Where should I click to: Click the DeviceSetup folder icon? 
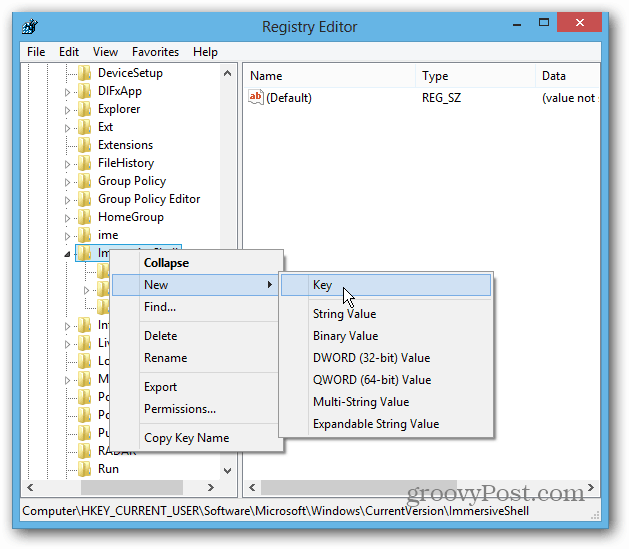(x=85, y=73)
